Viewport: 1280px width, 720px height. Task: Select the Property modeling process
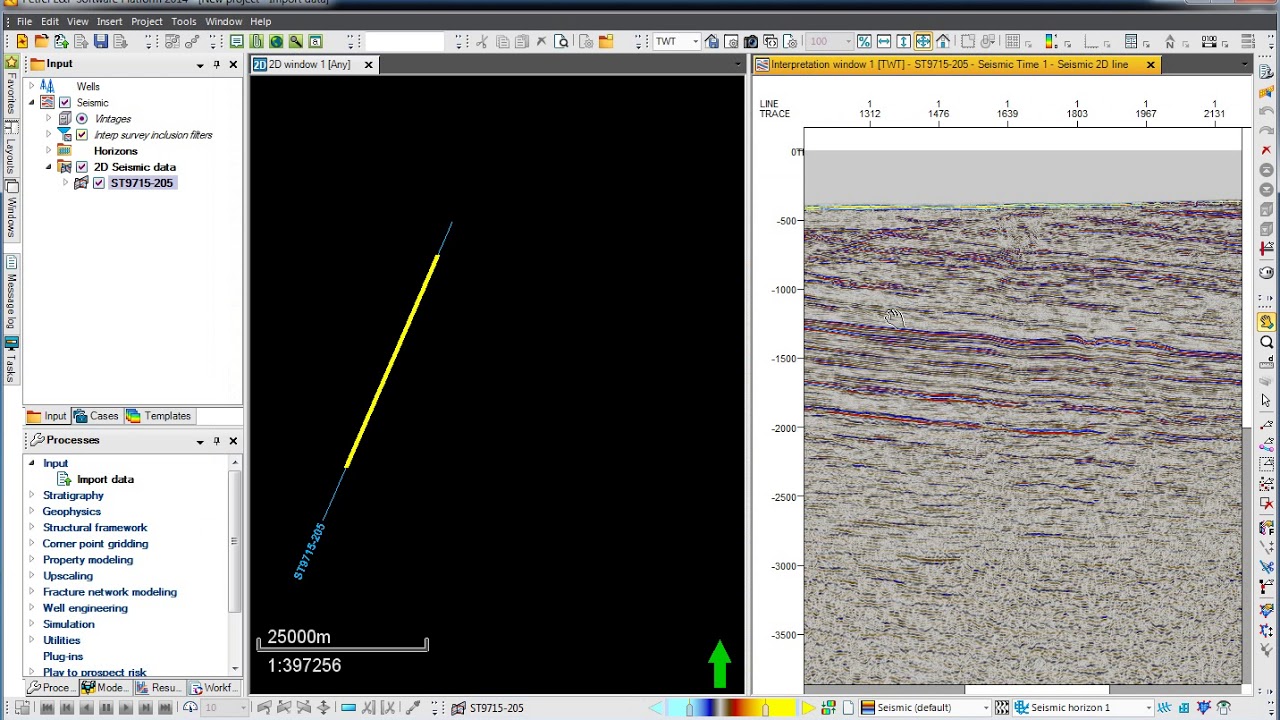click(x=88, y=559)
